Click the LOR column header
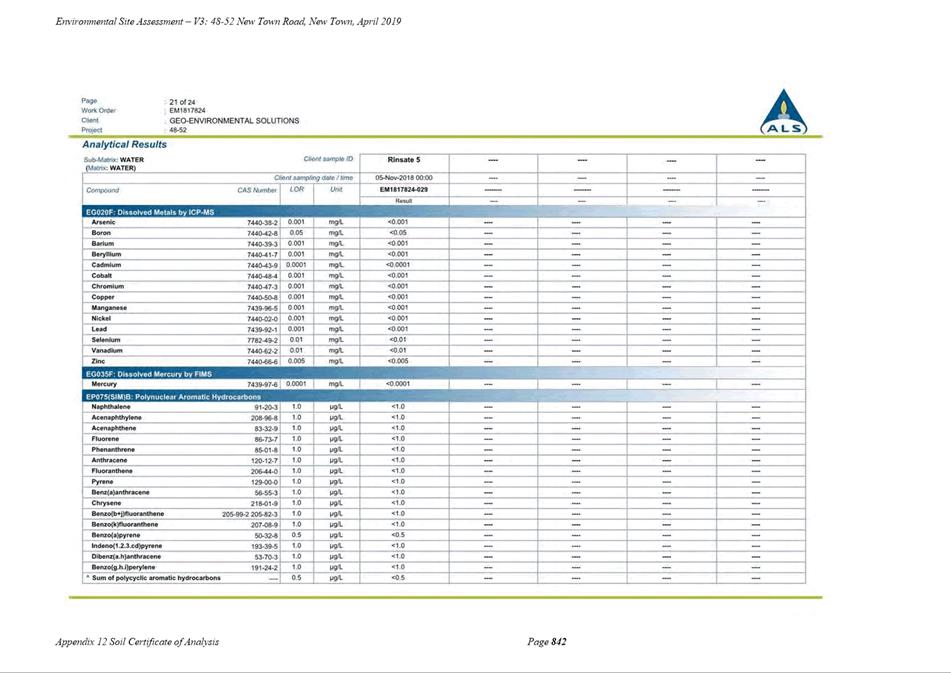The image size is (951, 673). [297, 190]
